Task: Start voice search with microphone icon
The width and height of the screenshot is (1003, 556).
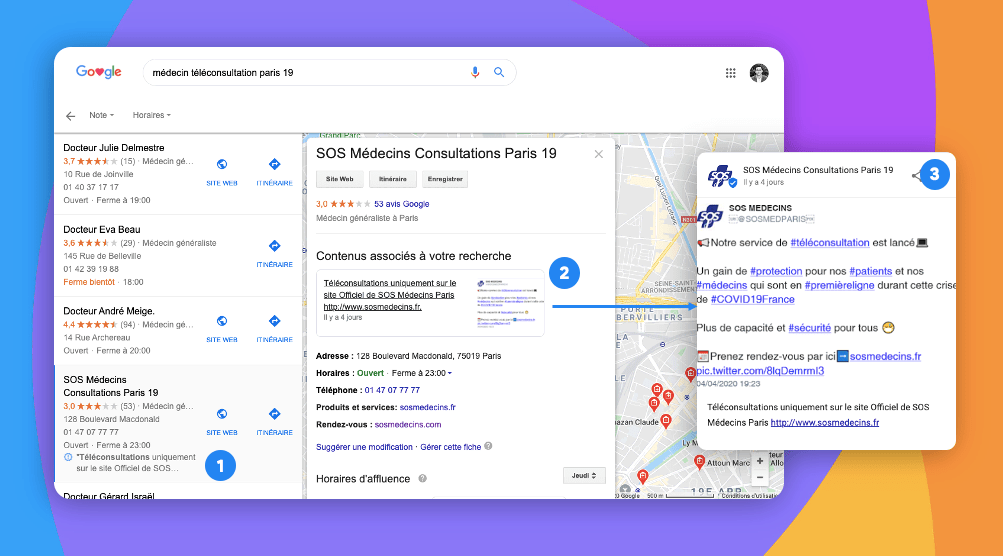Action: click(475, 72)
